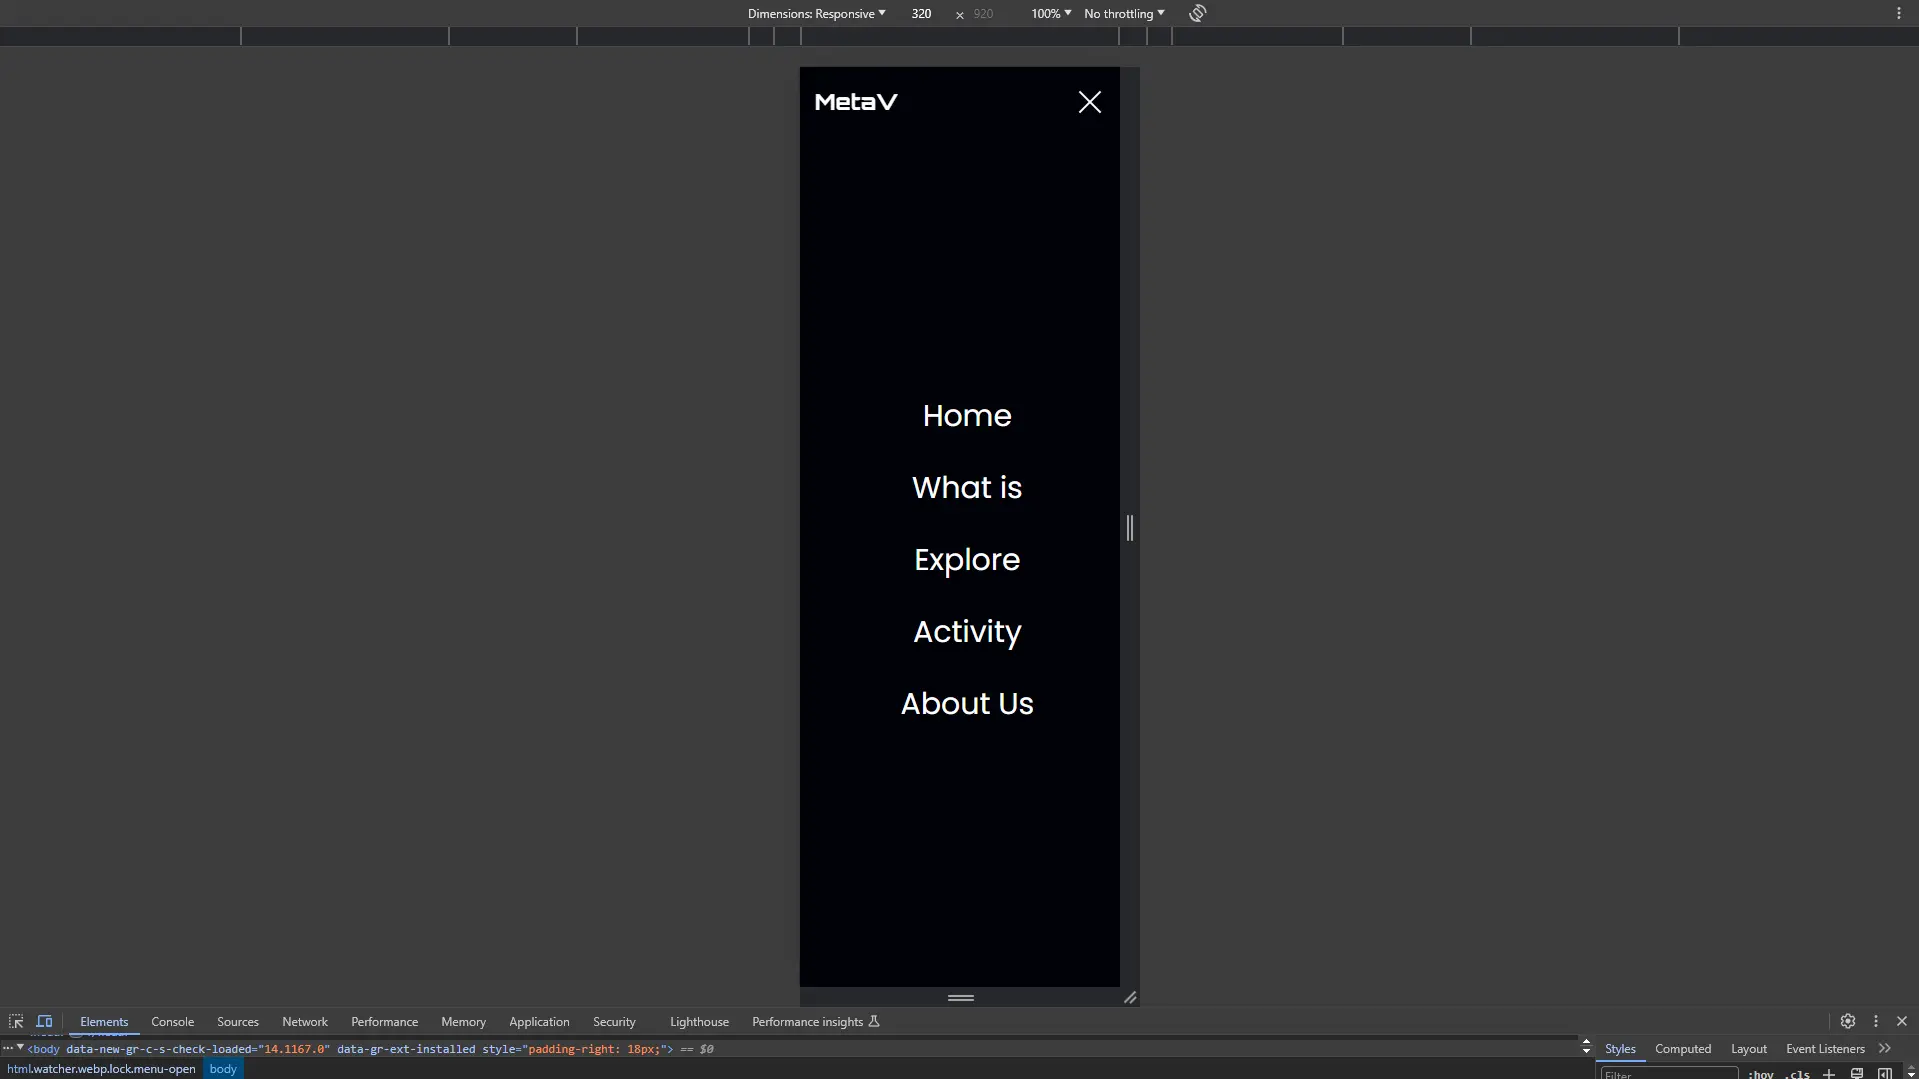Select the body breadcrumb
Viewport: 1919px width, 1079px height.
[223, 1069]
